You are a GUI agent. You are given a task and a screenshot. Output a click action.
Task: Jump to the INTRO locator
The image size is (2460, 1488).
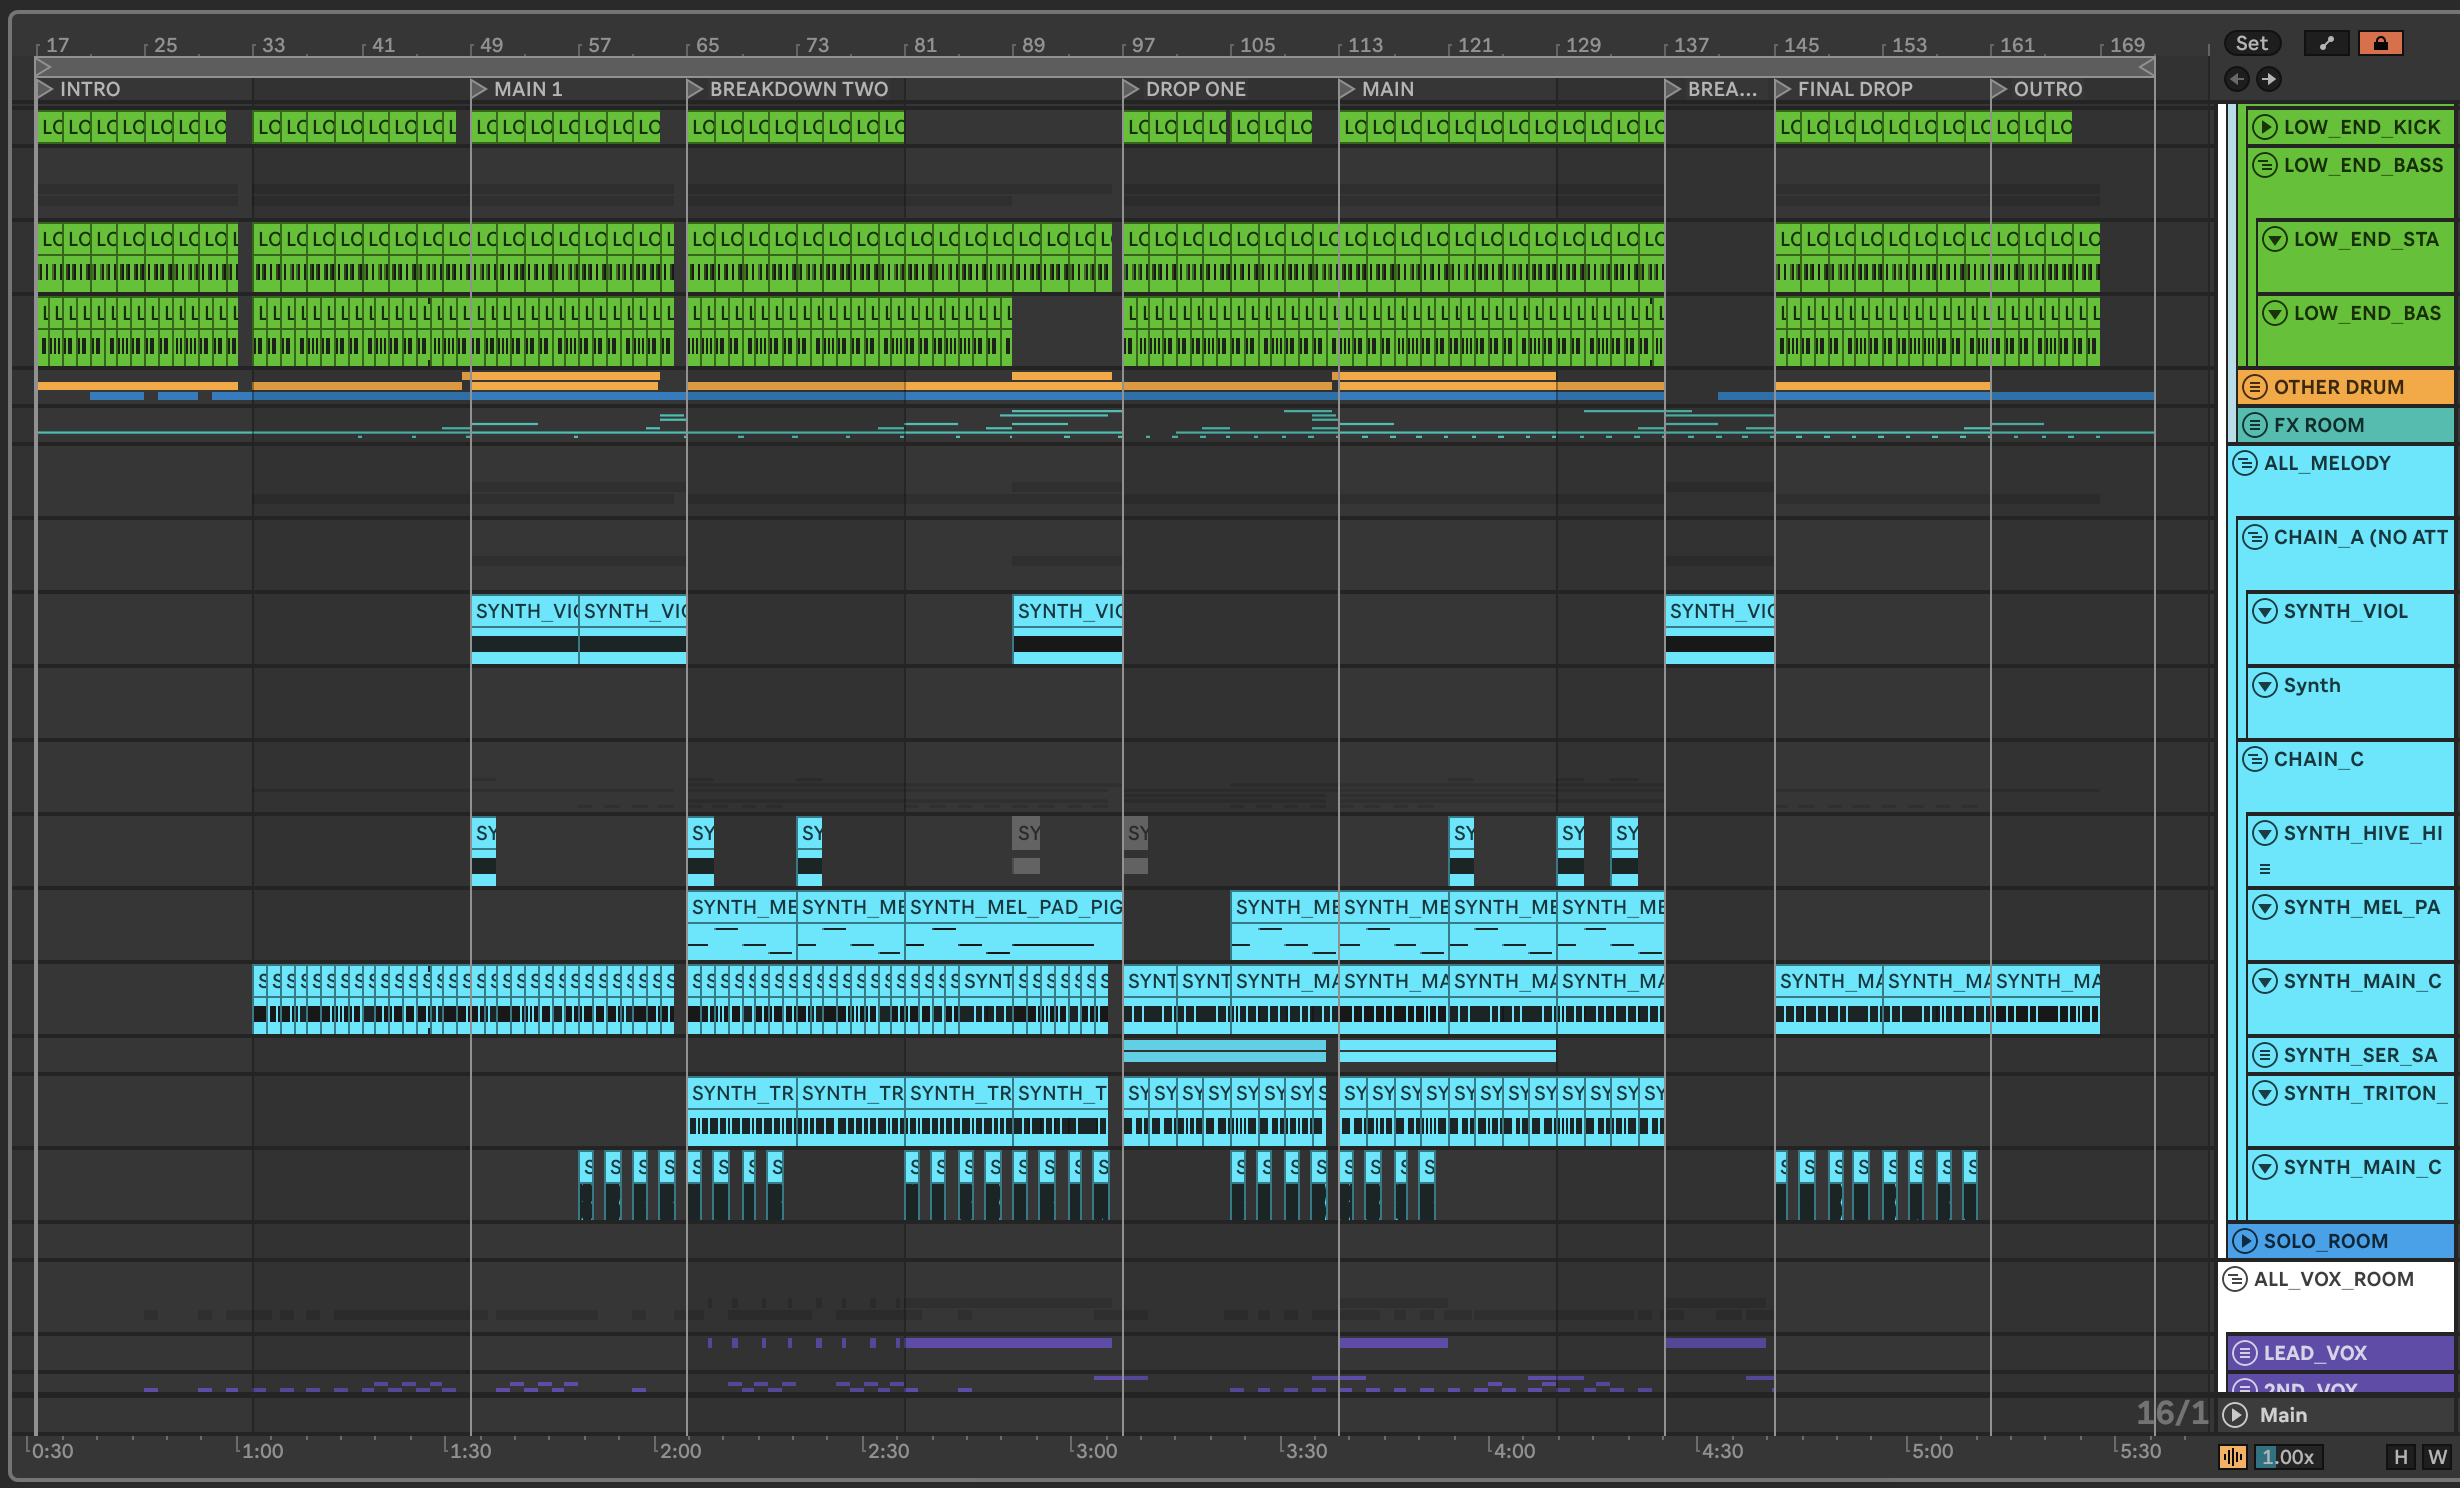[x=78, y=89]
